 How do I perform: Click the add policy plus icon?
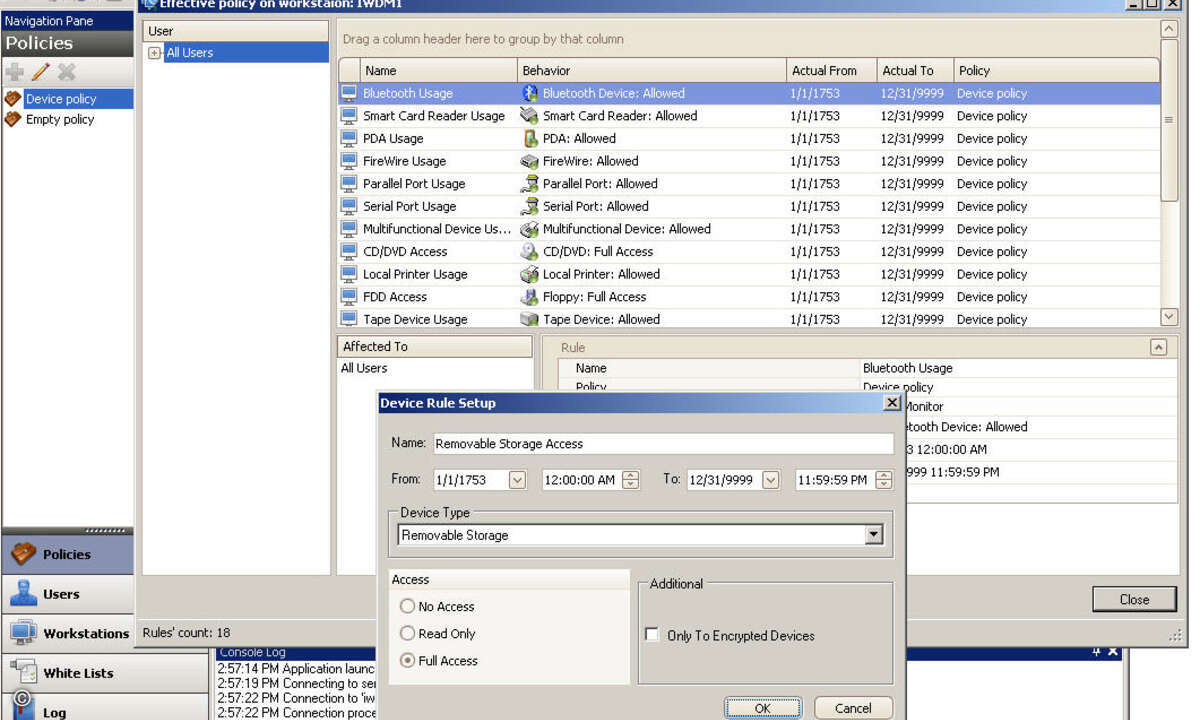click(x=15, y=72)
